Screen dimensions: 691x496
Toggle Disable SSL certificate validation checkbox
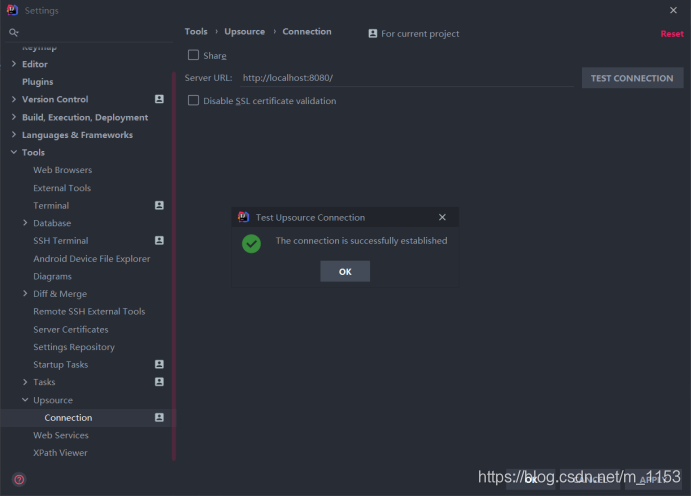click(193, 100)
